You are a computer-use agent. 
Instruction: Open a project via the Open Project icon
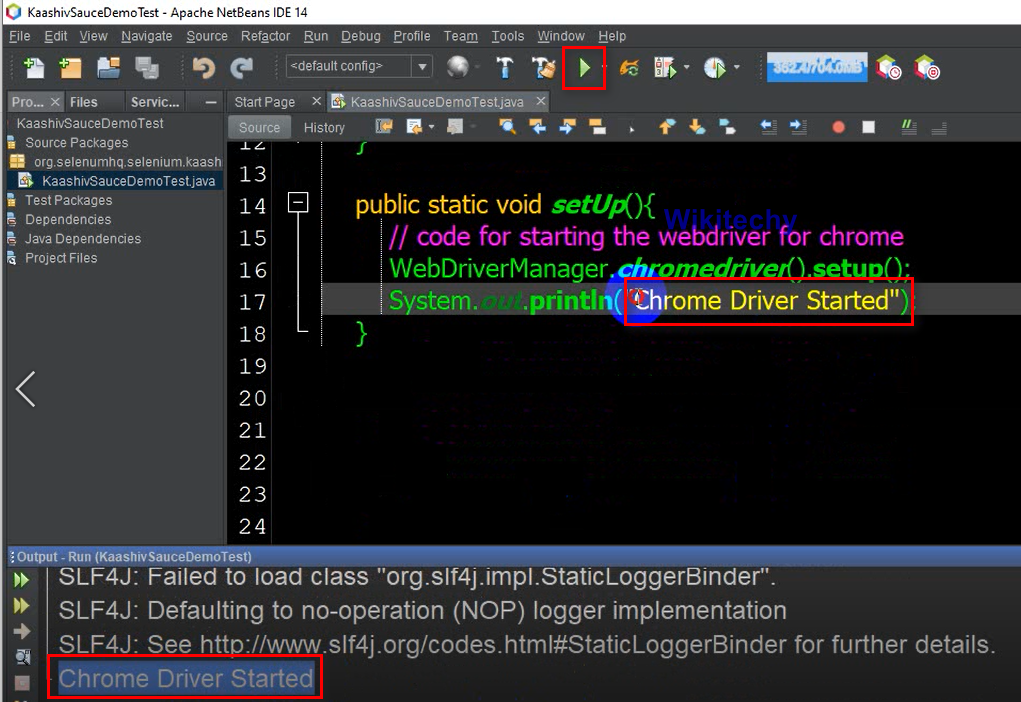[110, 67]
